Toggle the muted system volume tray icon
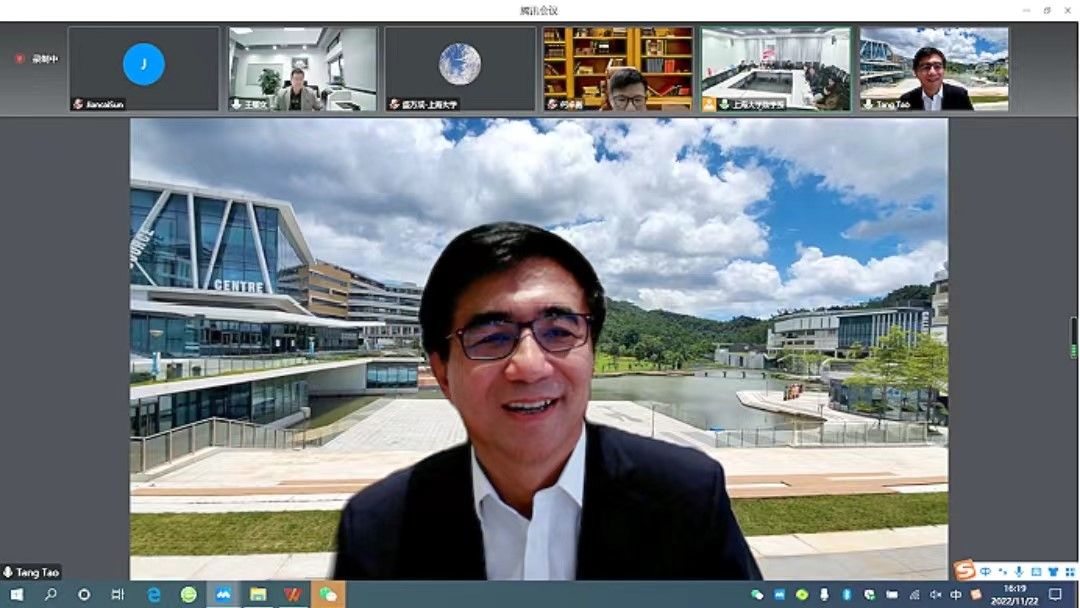The width and height of the screenshot is (1080, 608). pyautogui.click(x=933, y=594)
